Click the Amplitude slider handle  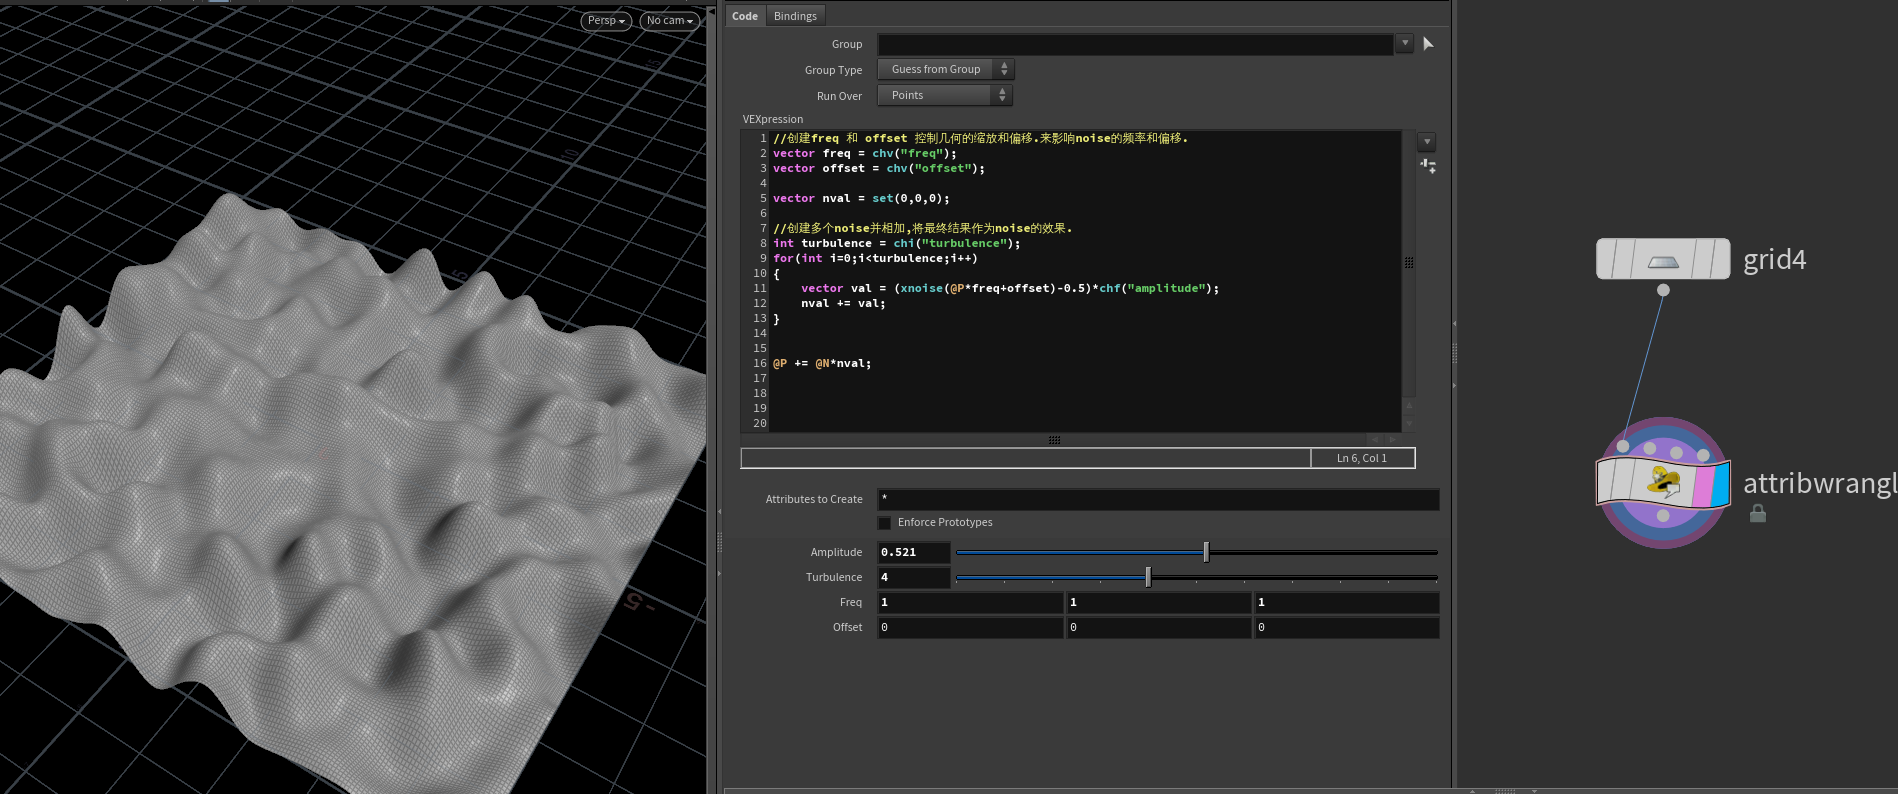point(1206,552)
